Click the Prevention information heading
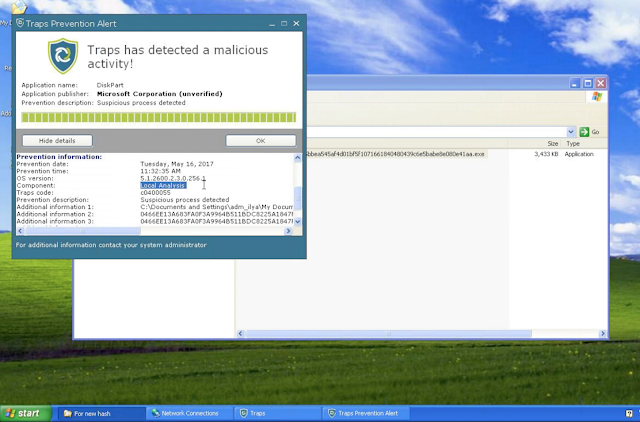 click(x=59, y=157)
